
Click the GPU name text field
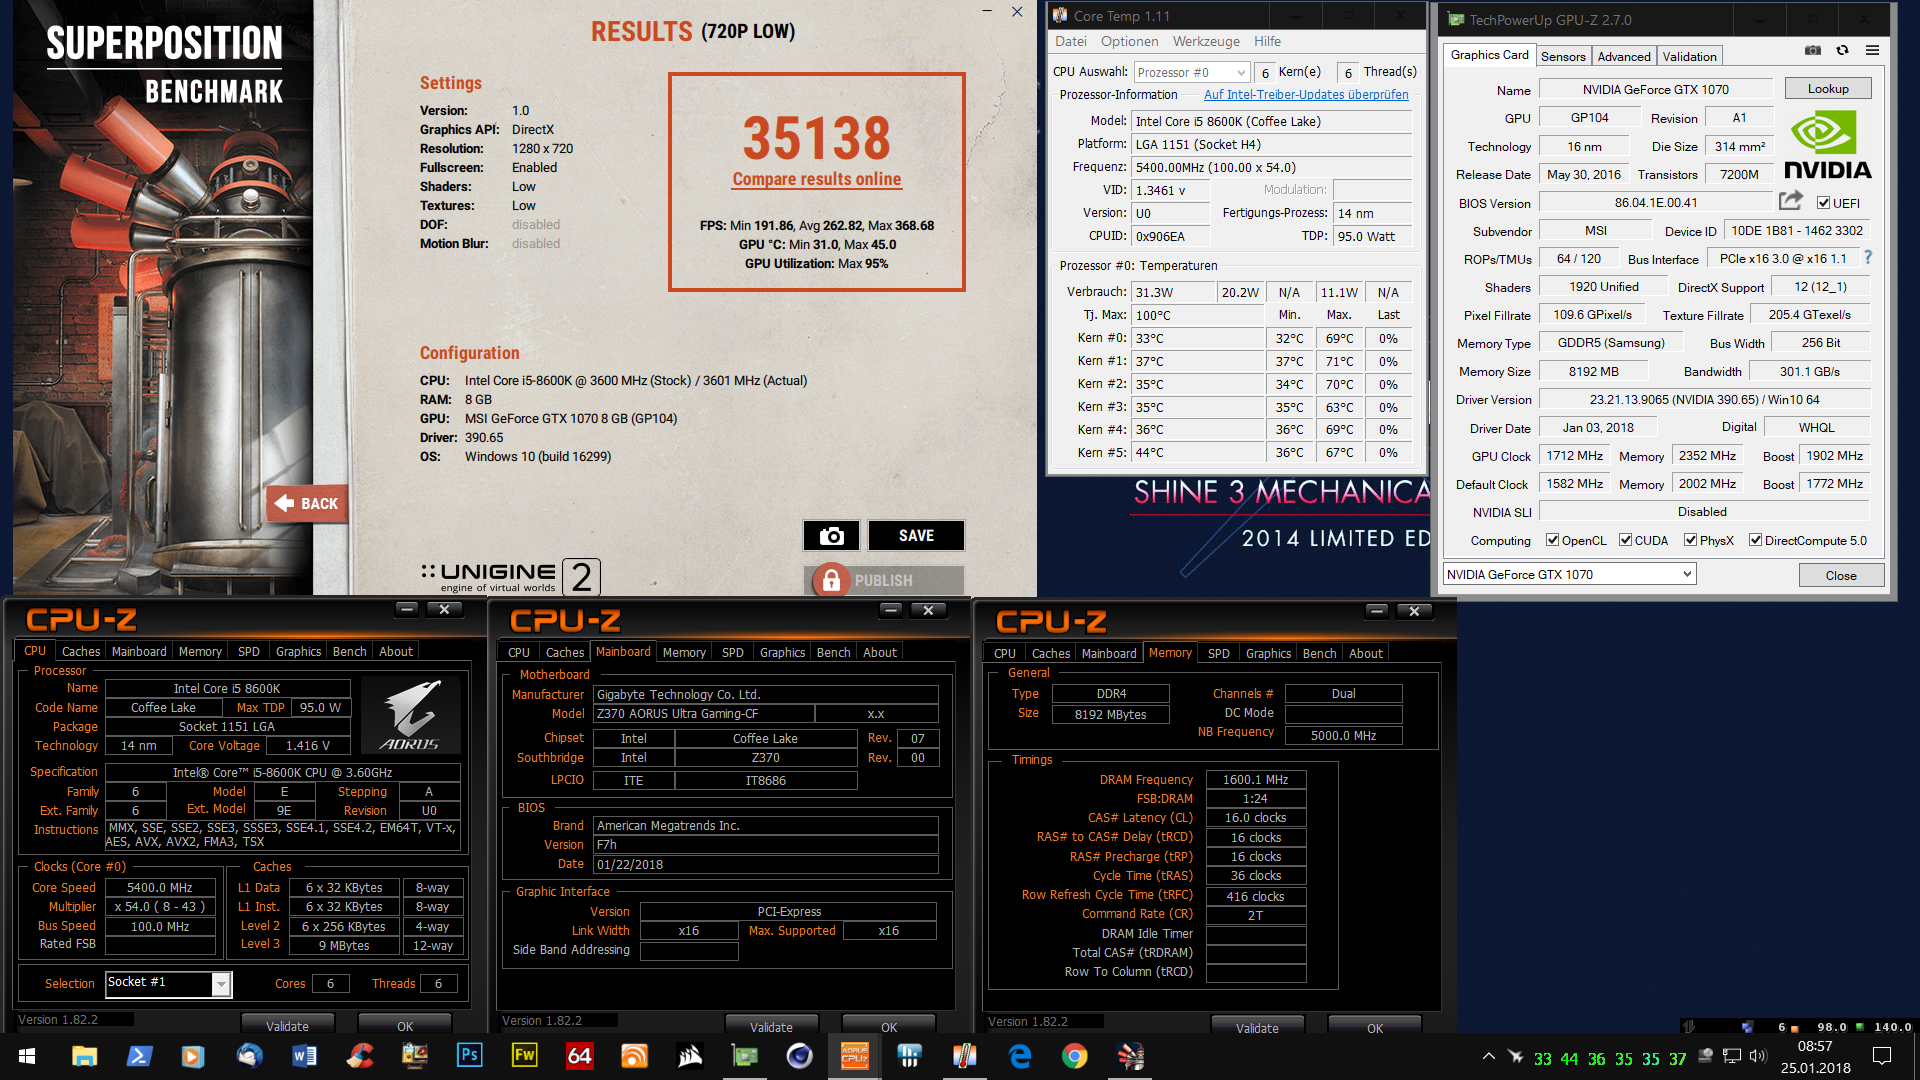pos(1655,89)
